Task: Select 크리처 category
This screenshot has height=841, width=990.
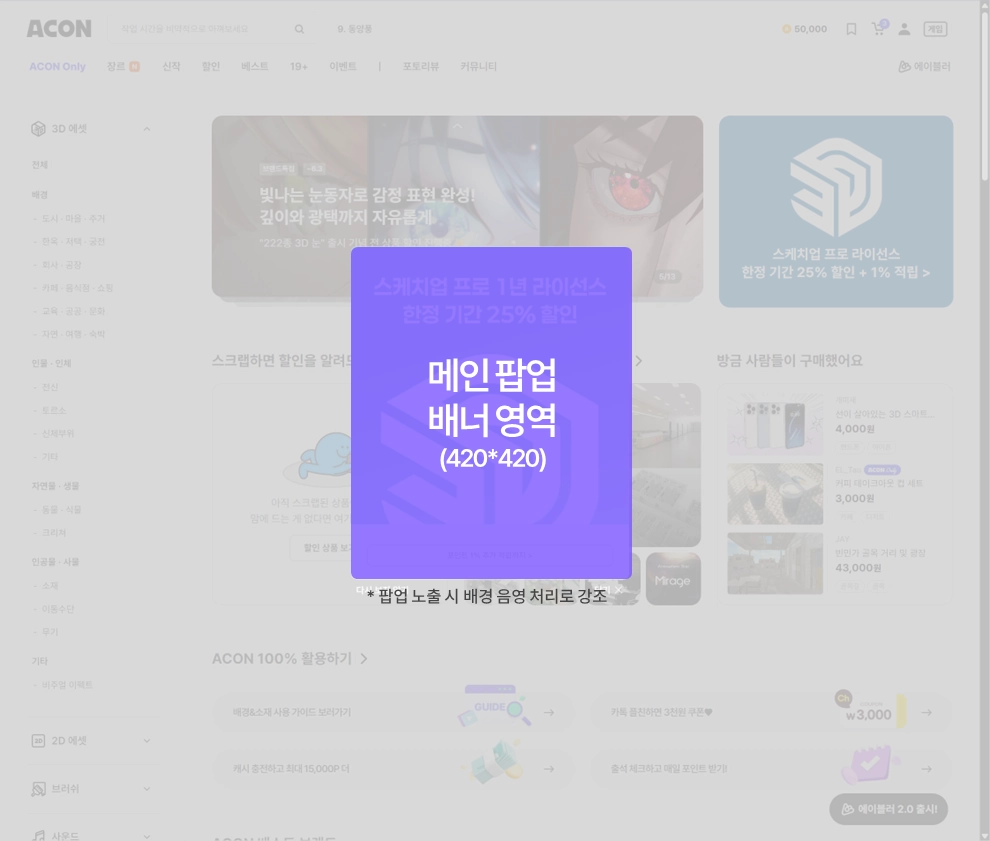Action: pos(54,533)
